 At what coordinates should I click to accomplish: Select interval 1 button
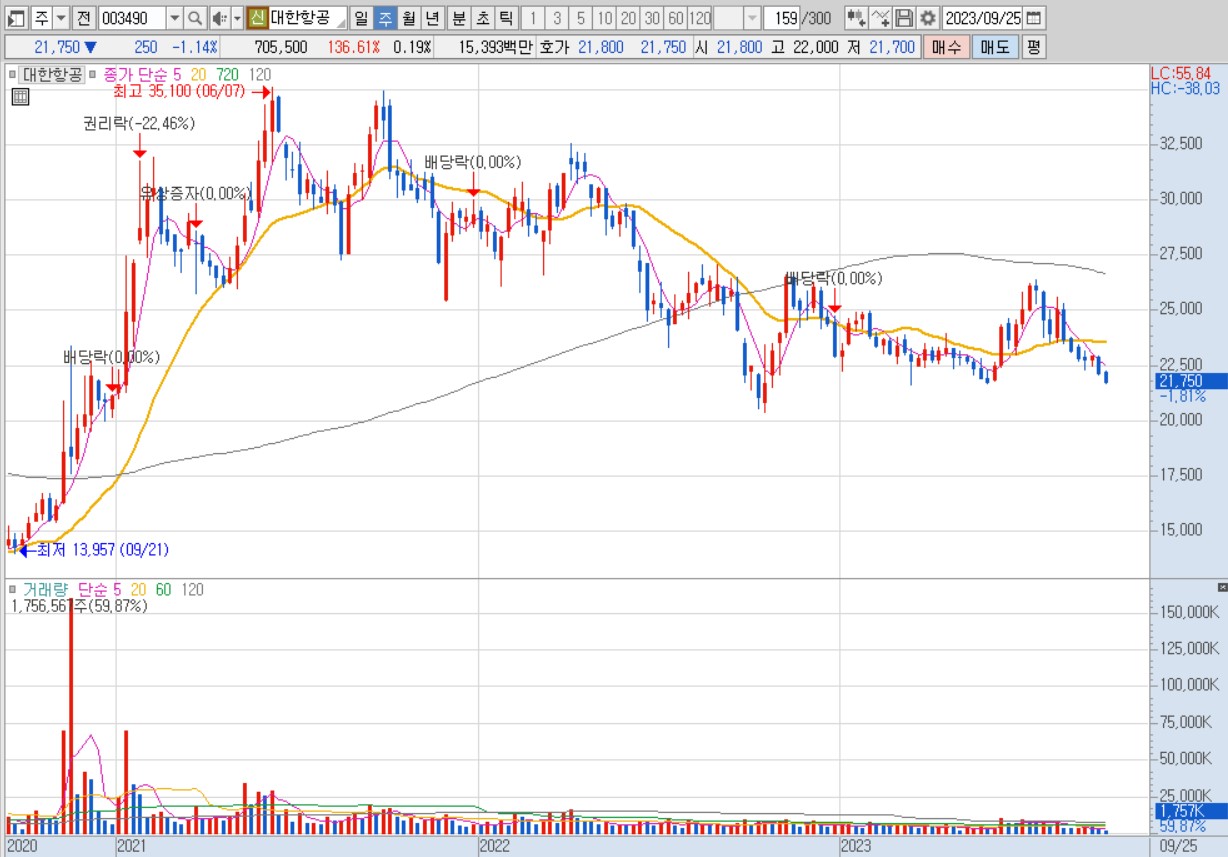pyautogui.click(x=533, y=18)
